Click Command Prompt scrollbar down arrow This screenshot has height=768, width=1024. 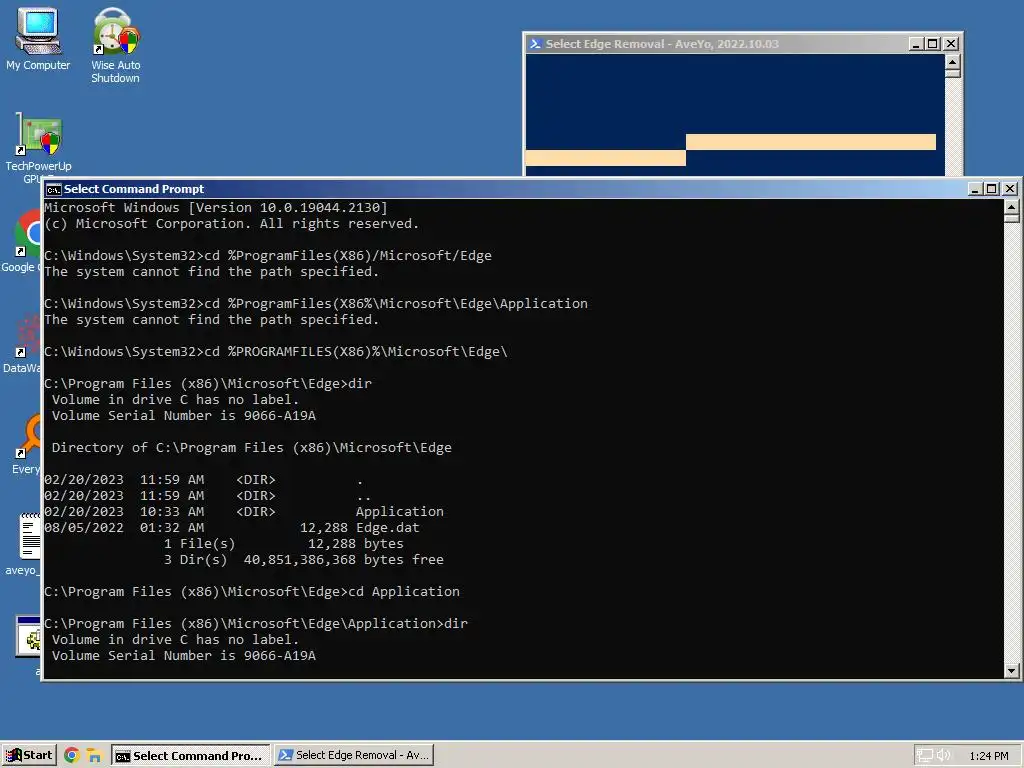click(x=1012, y=670)
